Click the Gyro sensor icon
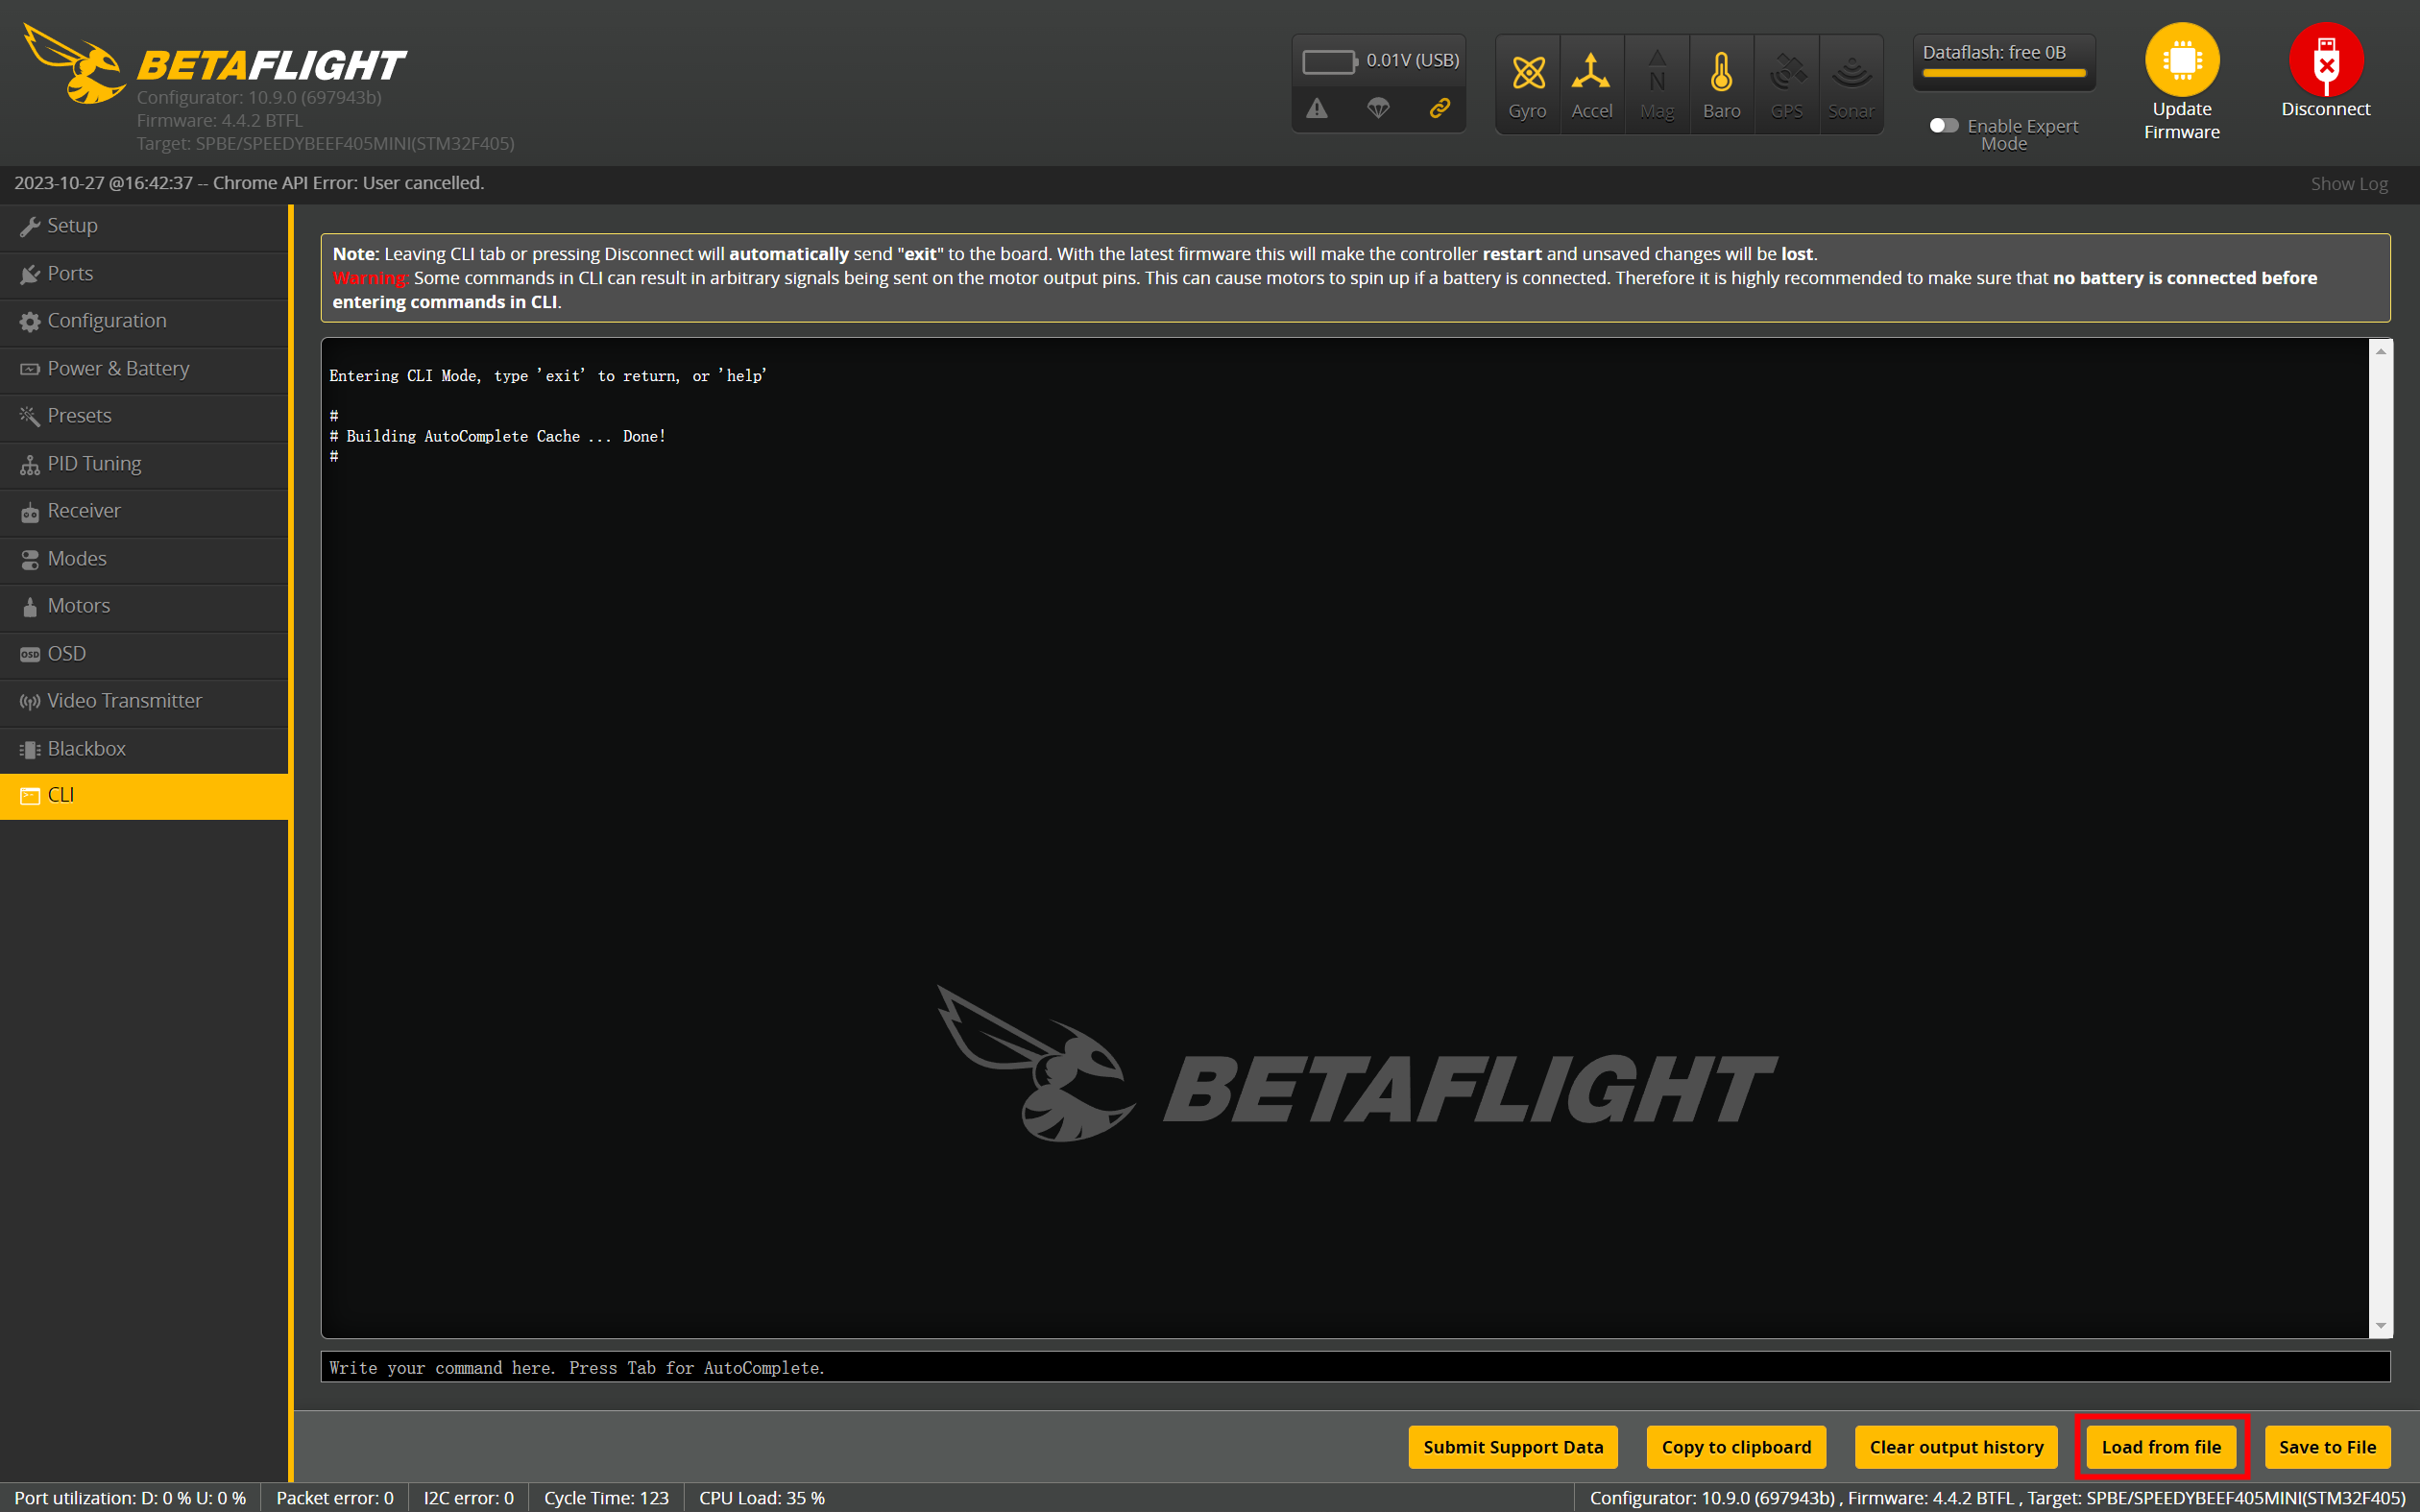The image size is (2420, 1512). tap(1527, 73)
